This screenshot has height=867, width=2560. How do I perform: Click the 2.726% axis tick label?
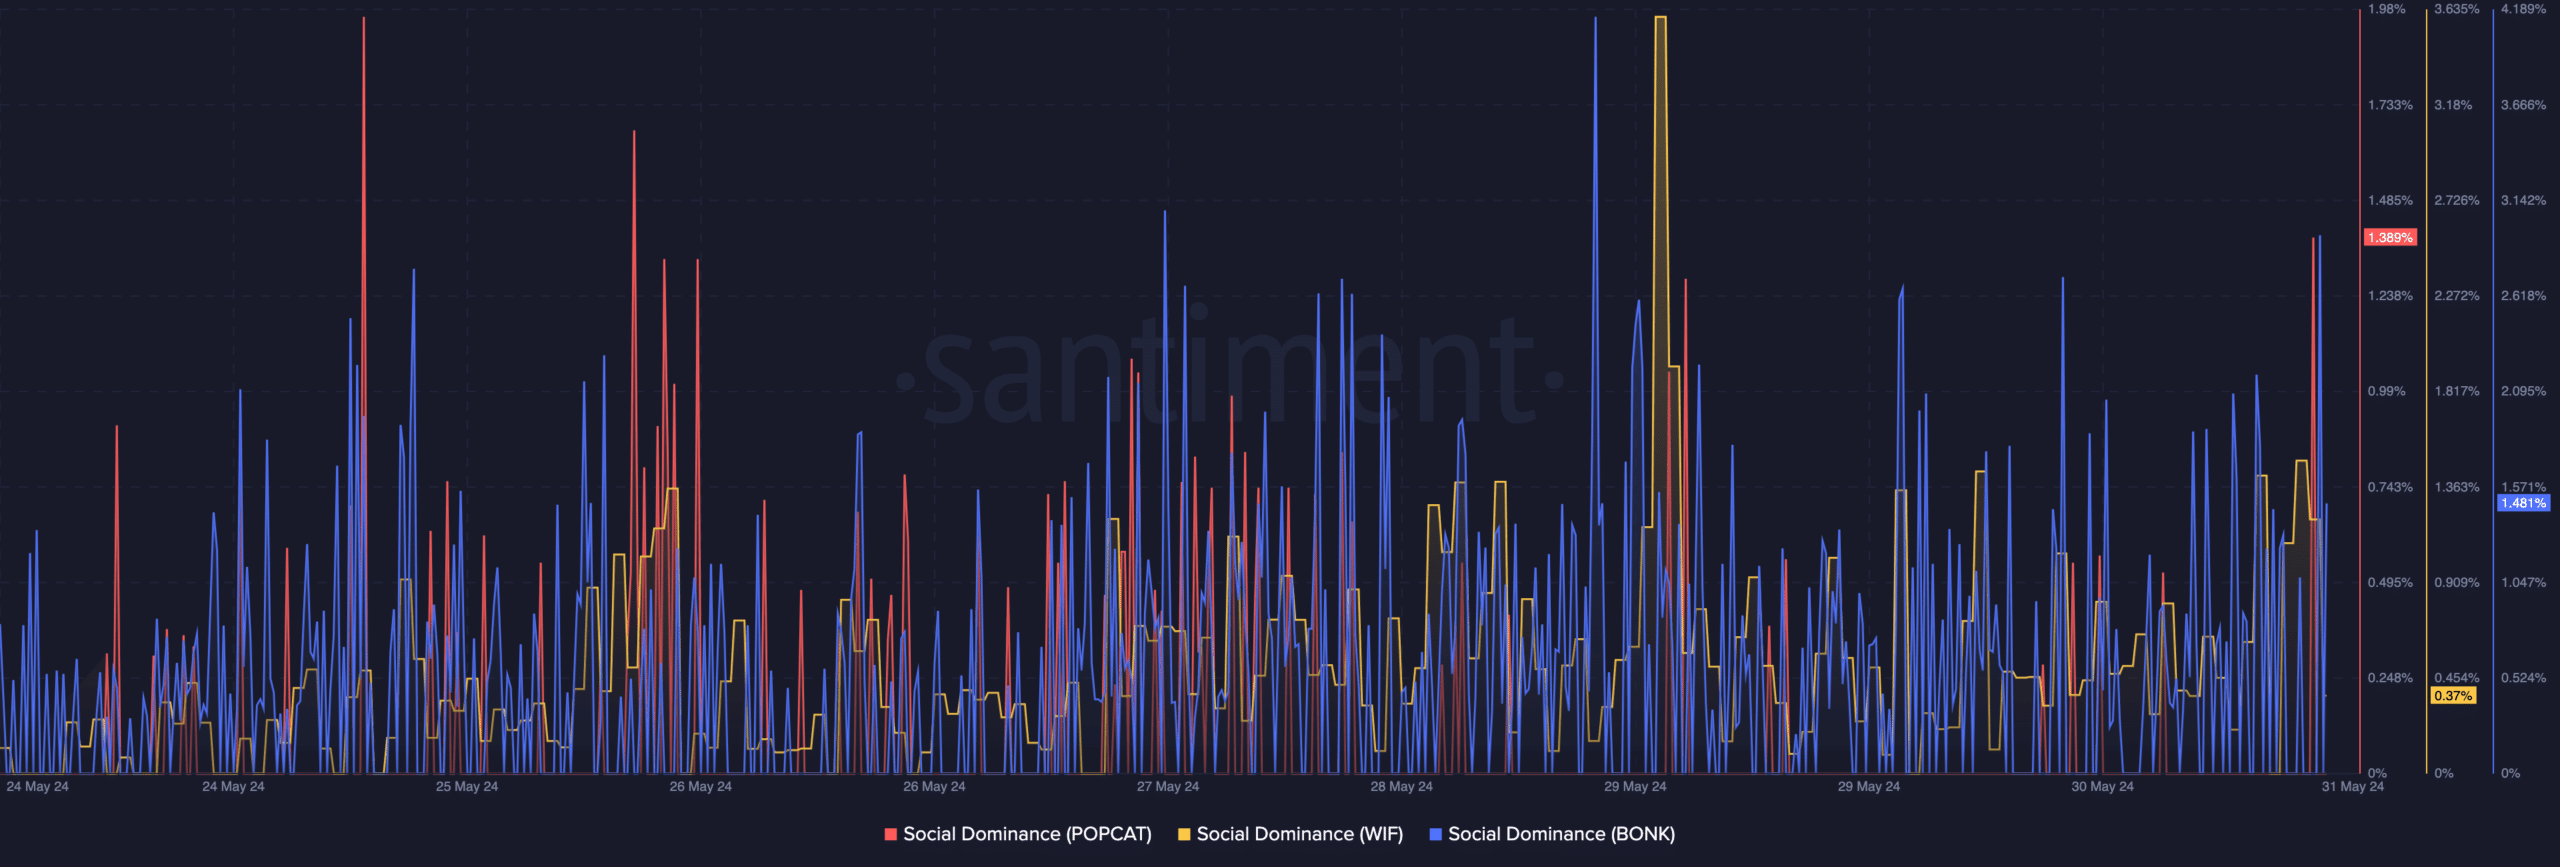pos(2457,201)
